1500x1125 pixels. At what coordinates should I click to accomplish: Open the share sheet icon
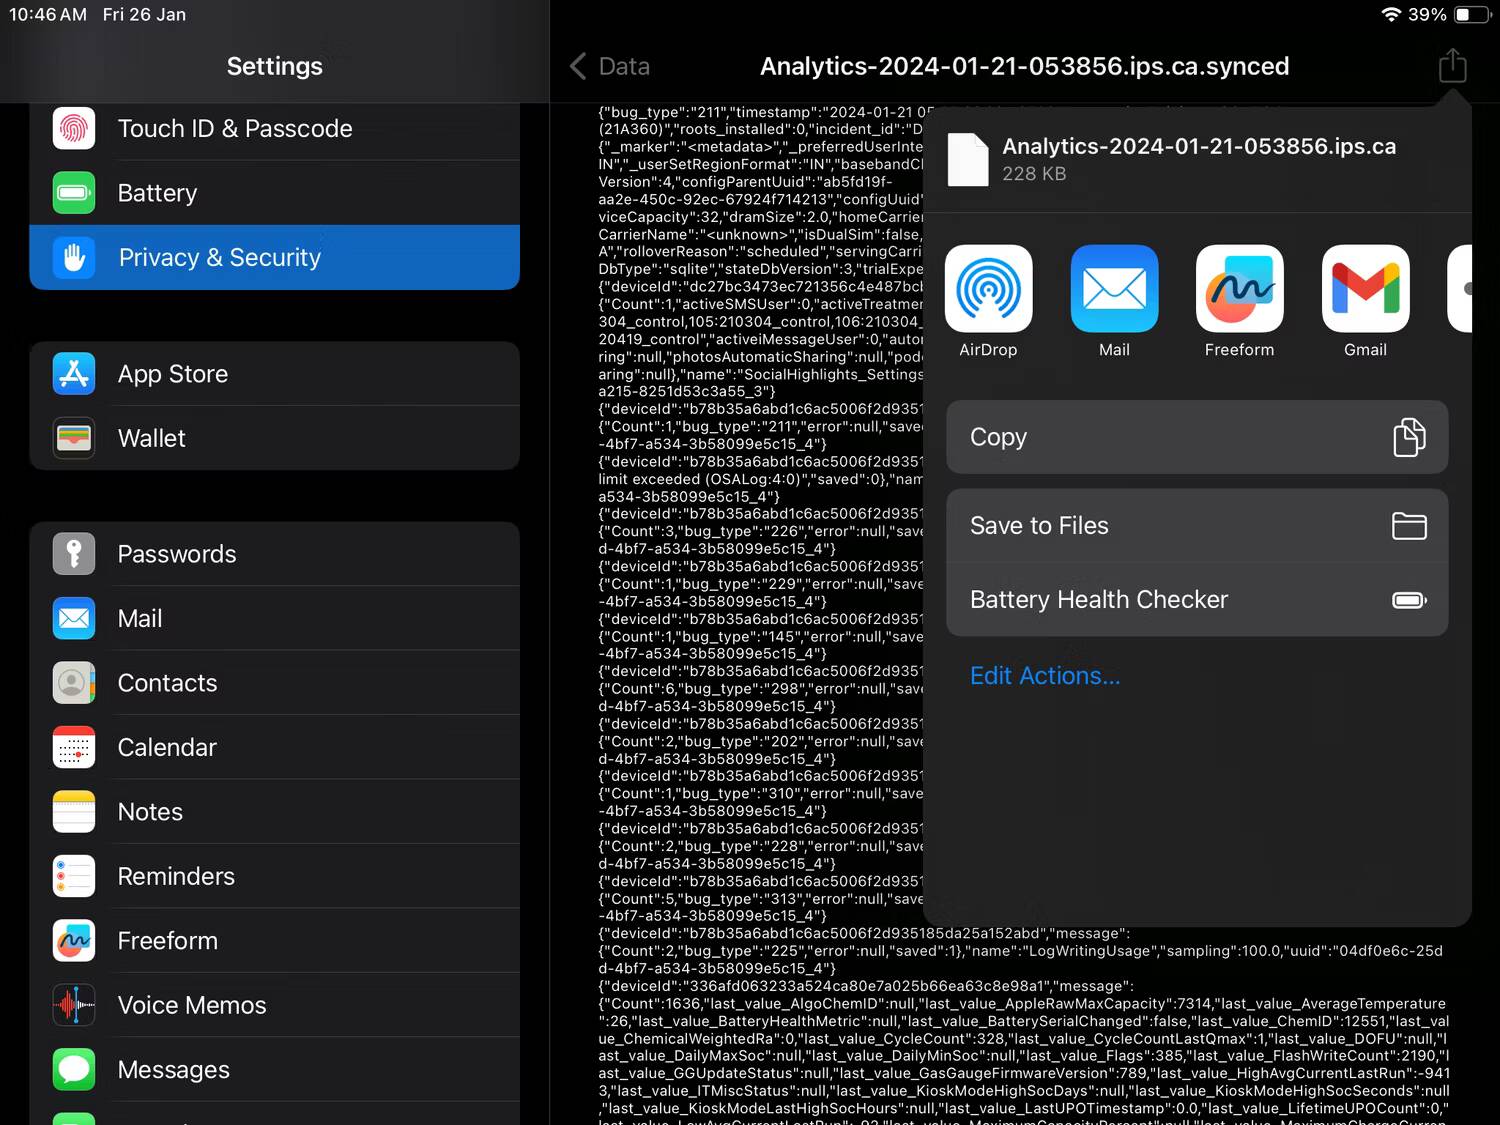[1452, 64]
